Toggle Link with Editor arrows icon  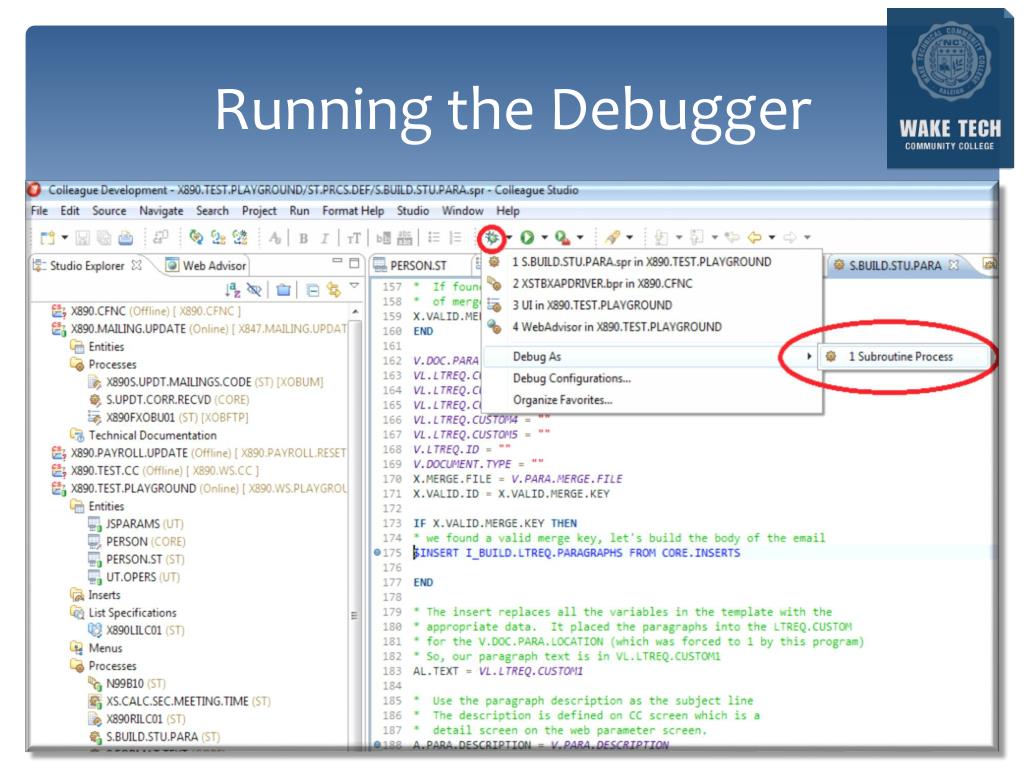pyautogui.click(x=334, y=289)
